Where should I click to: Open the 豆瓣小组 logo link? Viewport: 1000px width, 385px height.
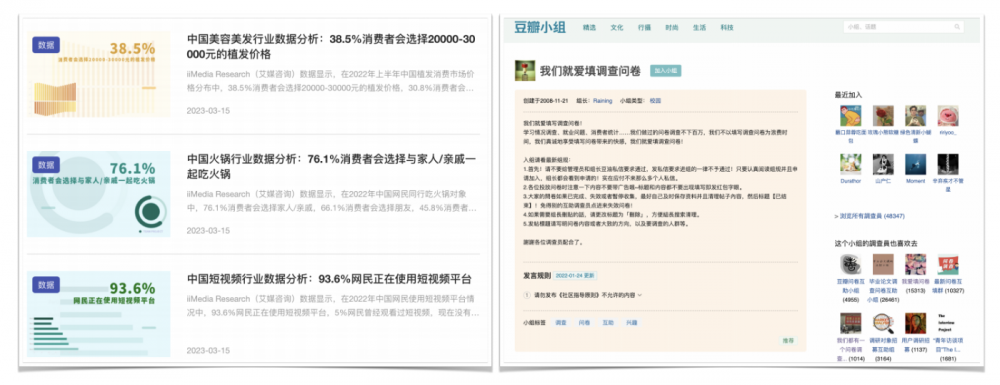pyautogui.click(x=540, y=27)
